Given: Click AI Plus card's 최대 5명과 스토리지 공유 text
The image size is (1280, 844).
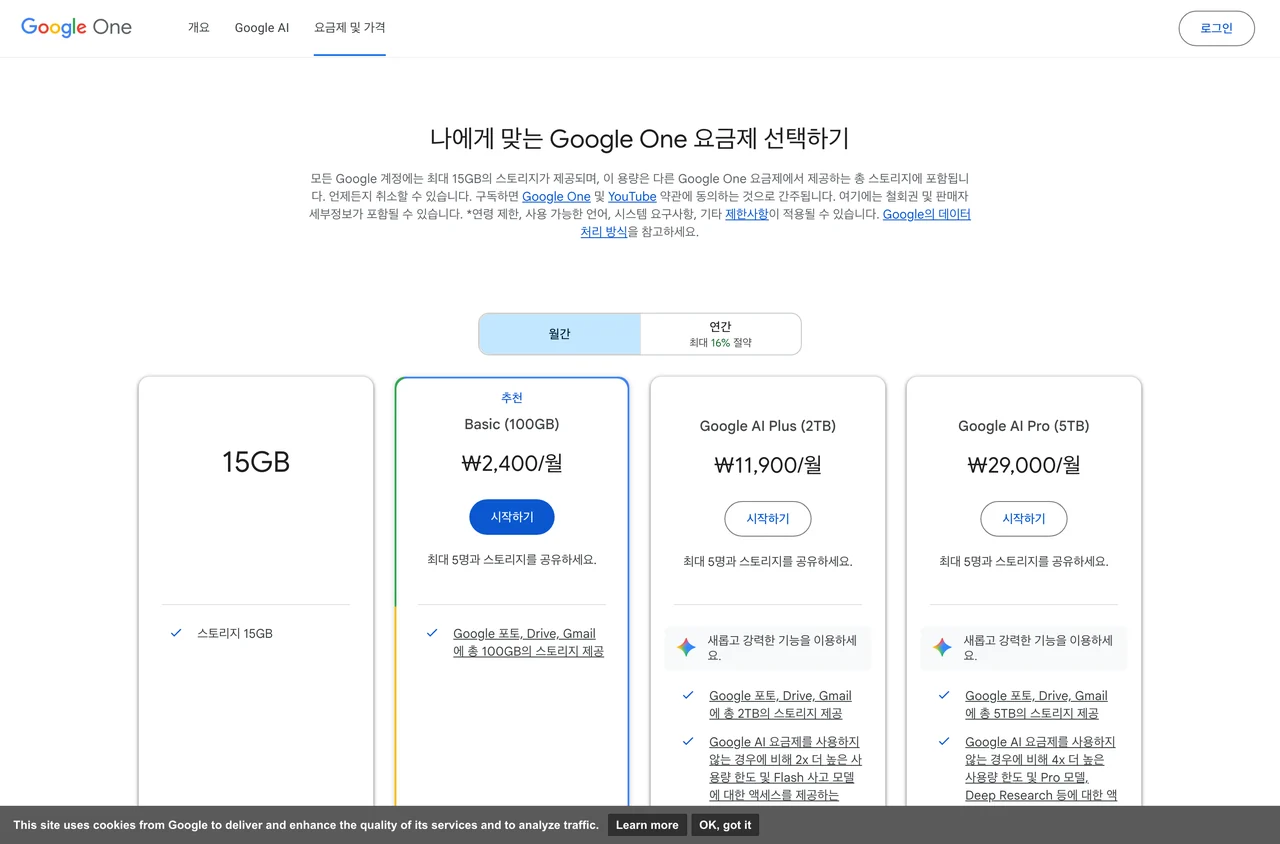Looking at the screenshot, I should (768, 561).
